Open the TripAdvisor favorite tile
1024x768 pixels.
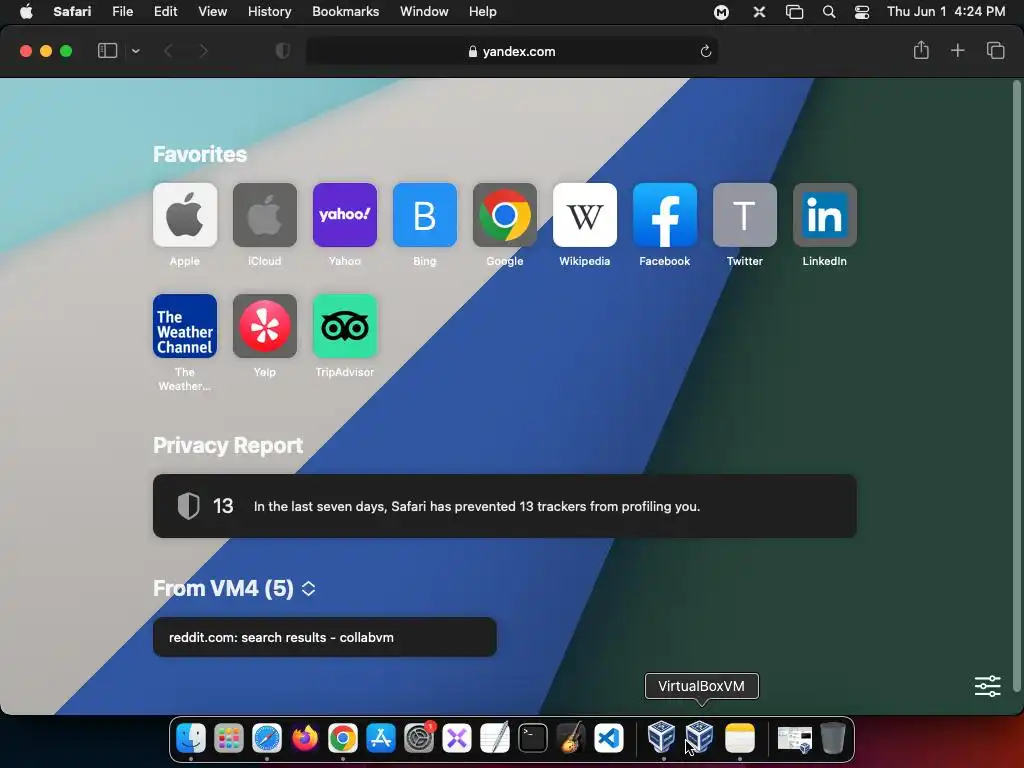pyautogui.click(x=345, y=326)
